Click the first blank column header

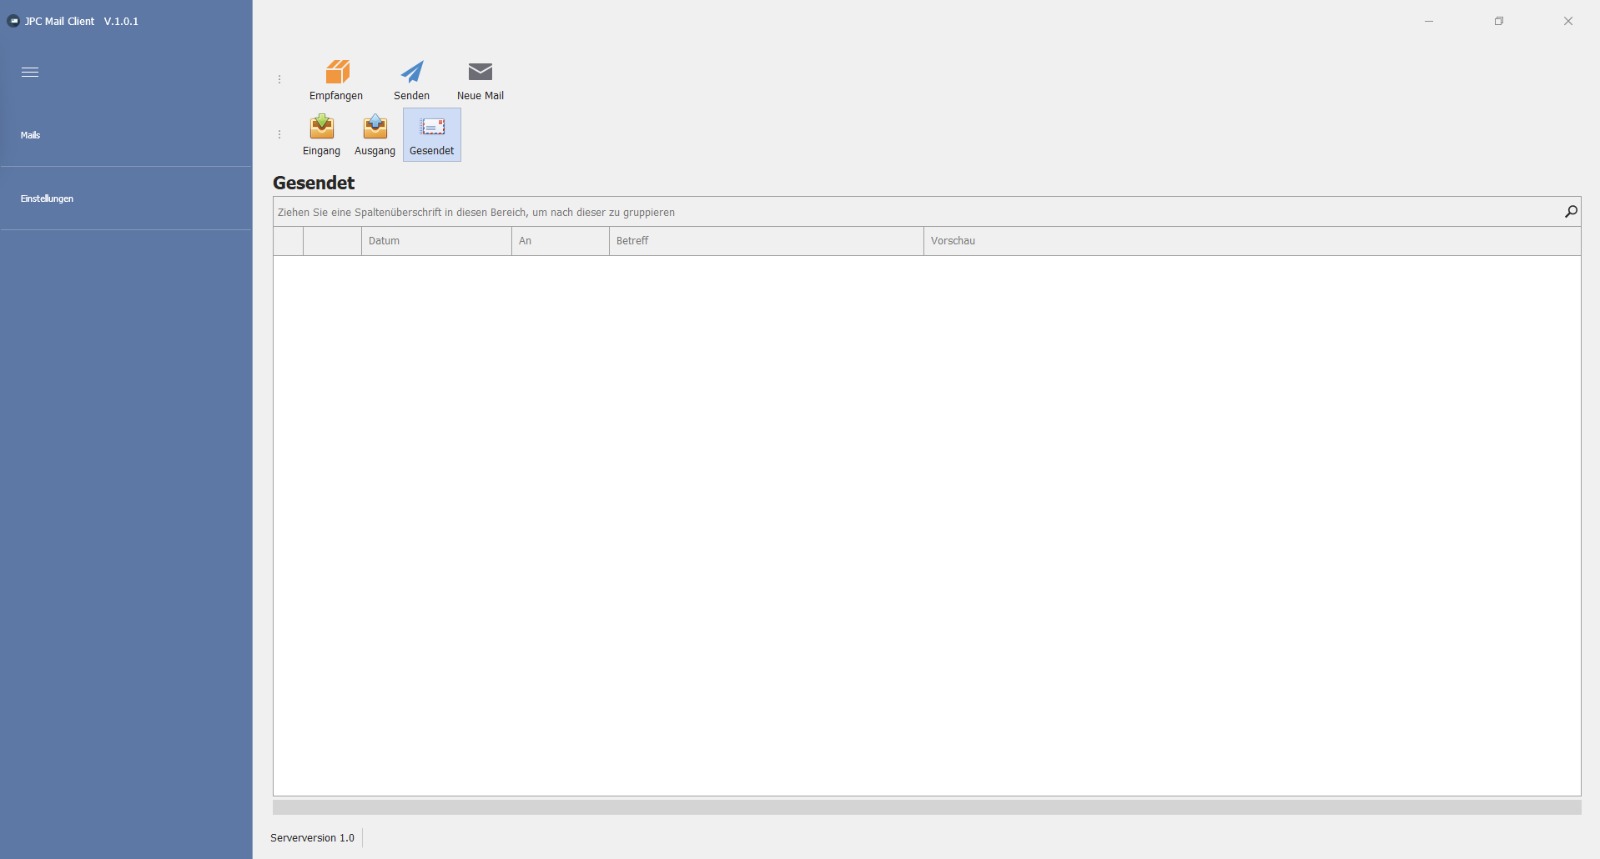tap(288, 241)
